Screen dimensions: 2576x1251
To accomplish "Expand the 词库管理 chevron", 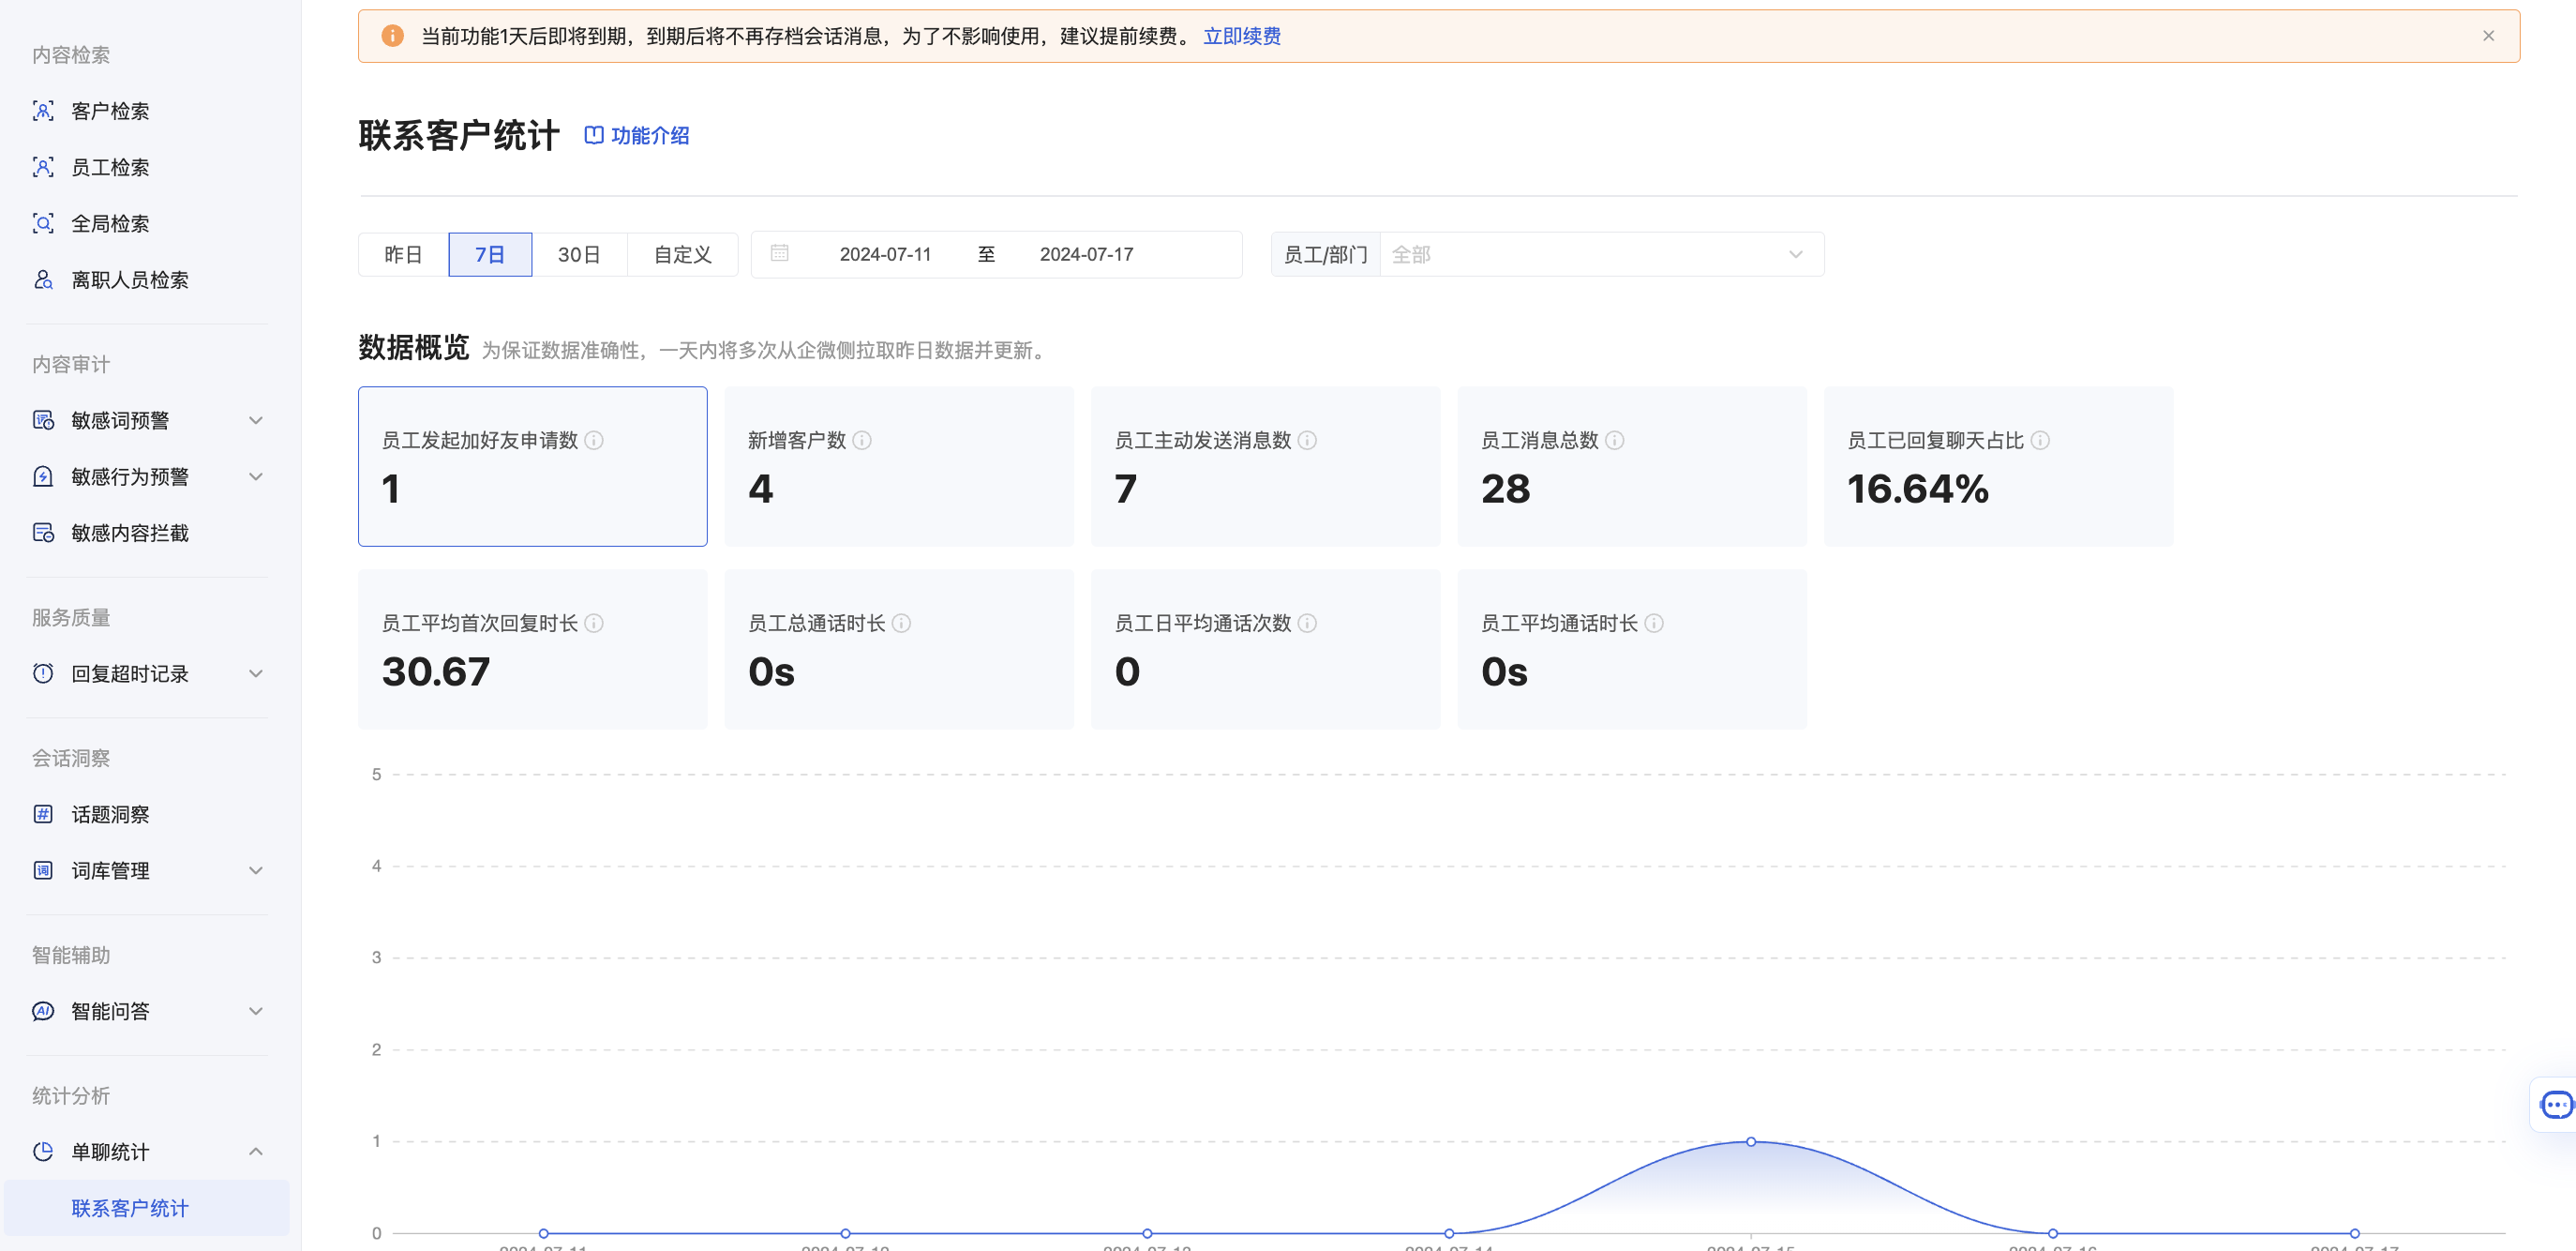I will coord(256,870).
